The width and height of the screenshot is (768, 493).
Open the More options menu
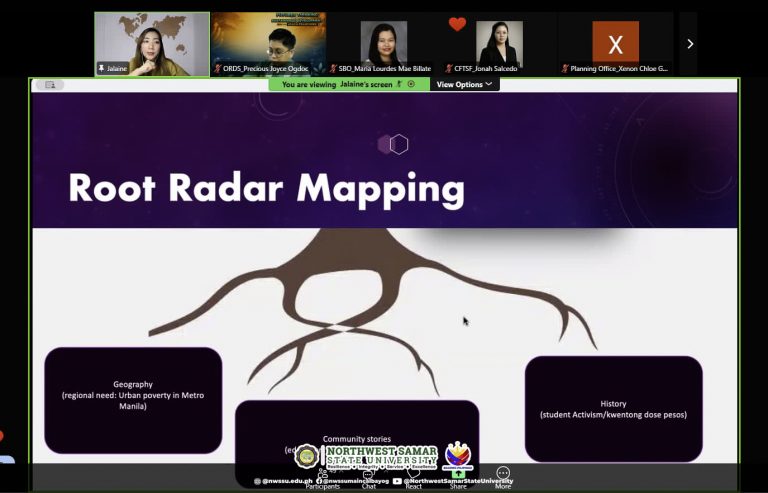pos(503,478)
